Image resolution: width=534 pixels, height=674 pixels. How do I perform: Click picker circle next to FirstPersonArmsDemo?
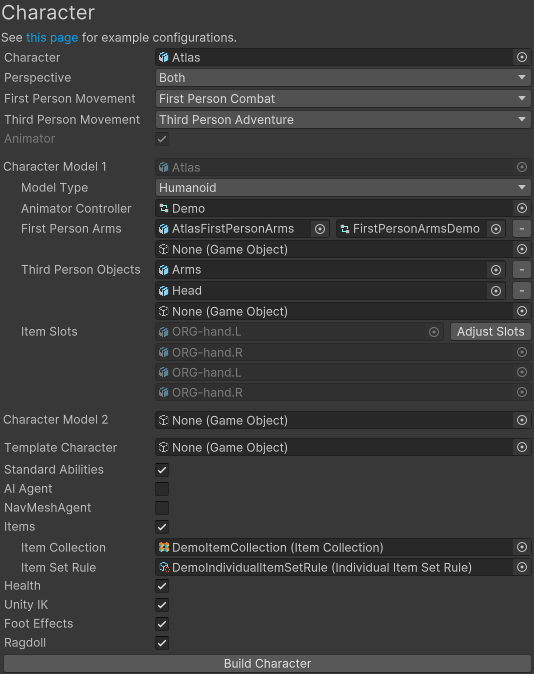click(x=496, y=229)
